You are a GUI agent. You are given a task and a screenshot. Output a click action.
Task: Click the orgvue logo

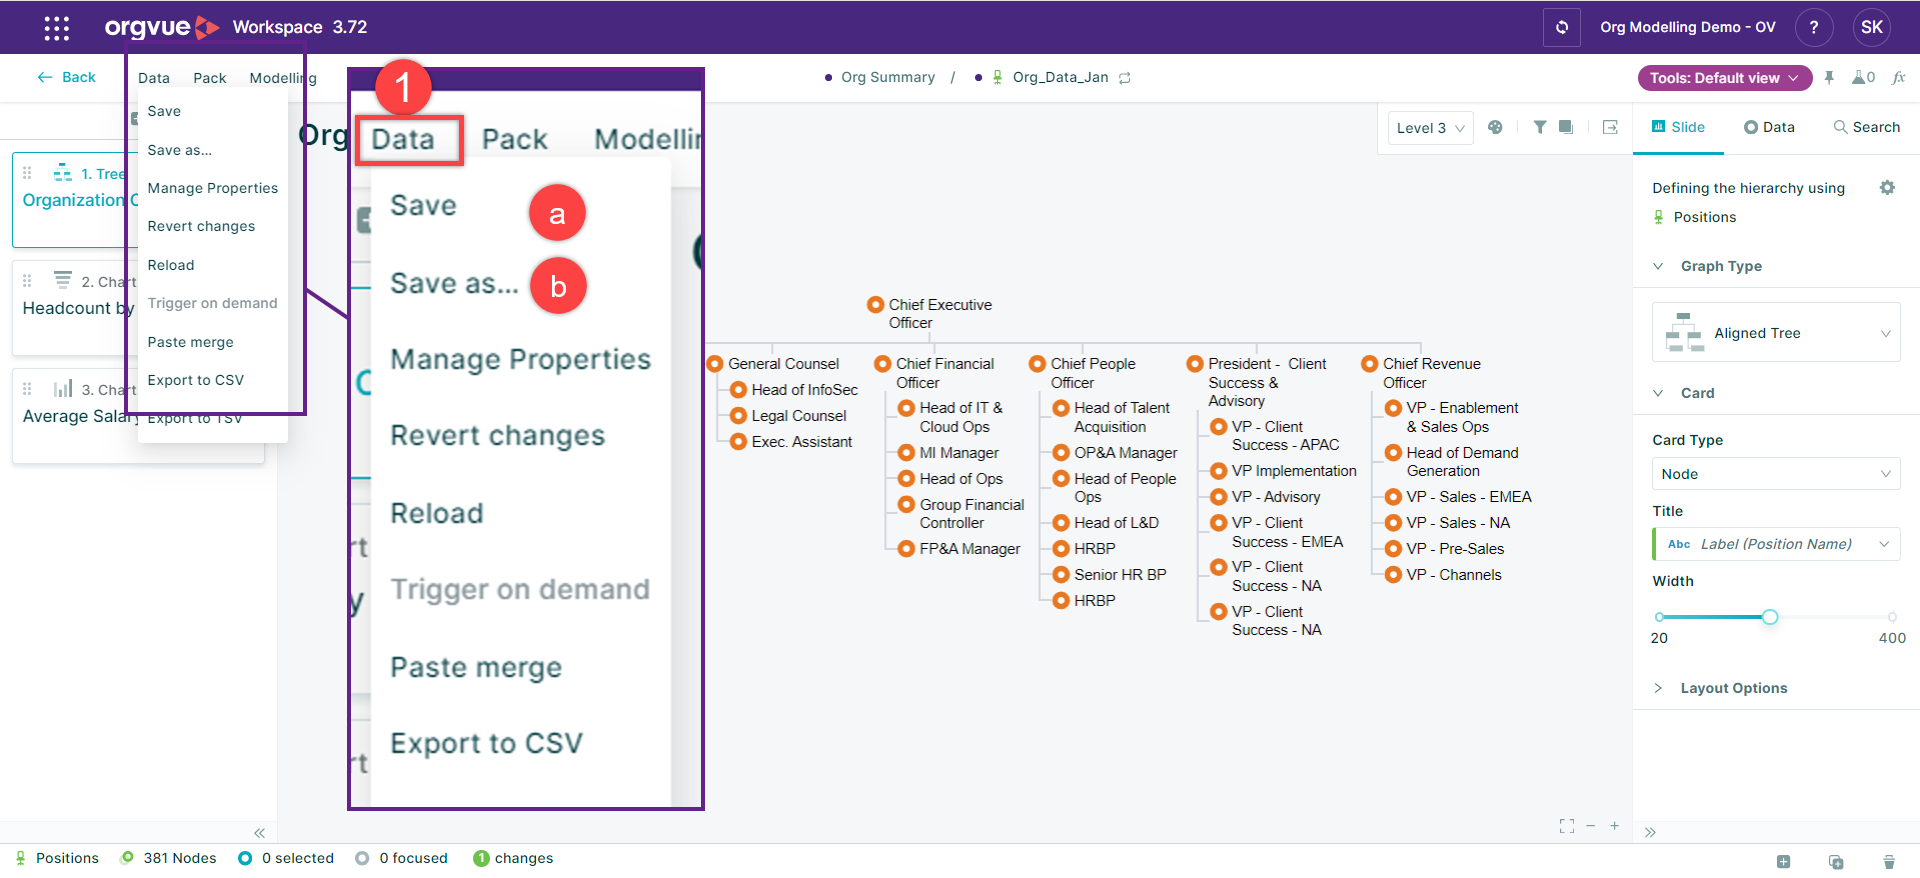click(x=162, y=27)
